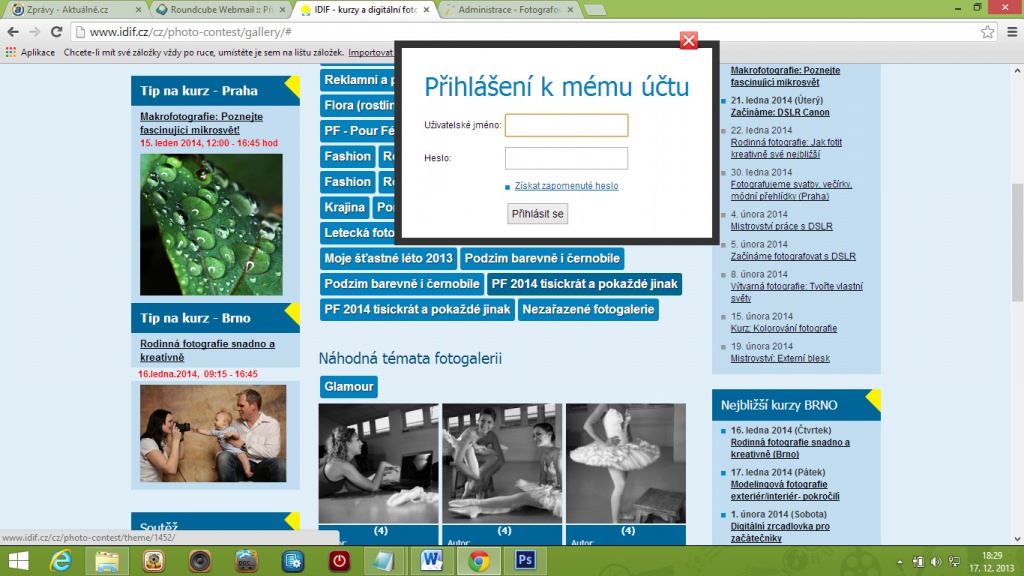Open the Digitální zrcadlovka pro začátečníky link
The height and width of the screenshot is (576, 1024).
(780, 532)
